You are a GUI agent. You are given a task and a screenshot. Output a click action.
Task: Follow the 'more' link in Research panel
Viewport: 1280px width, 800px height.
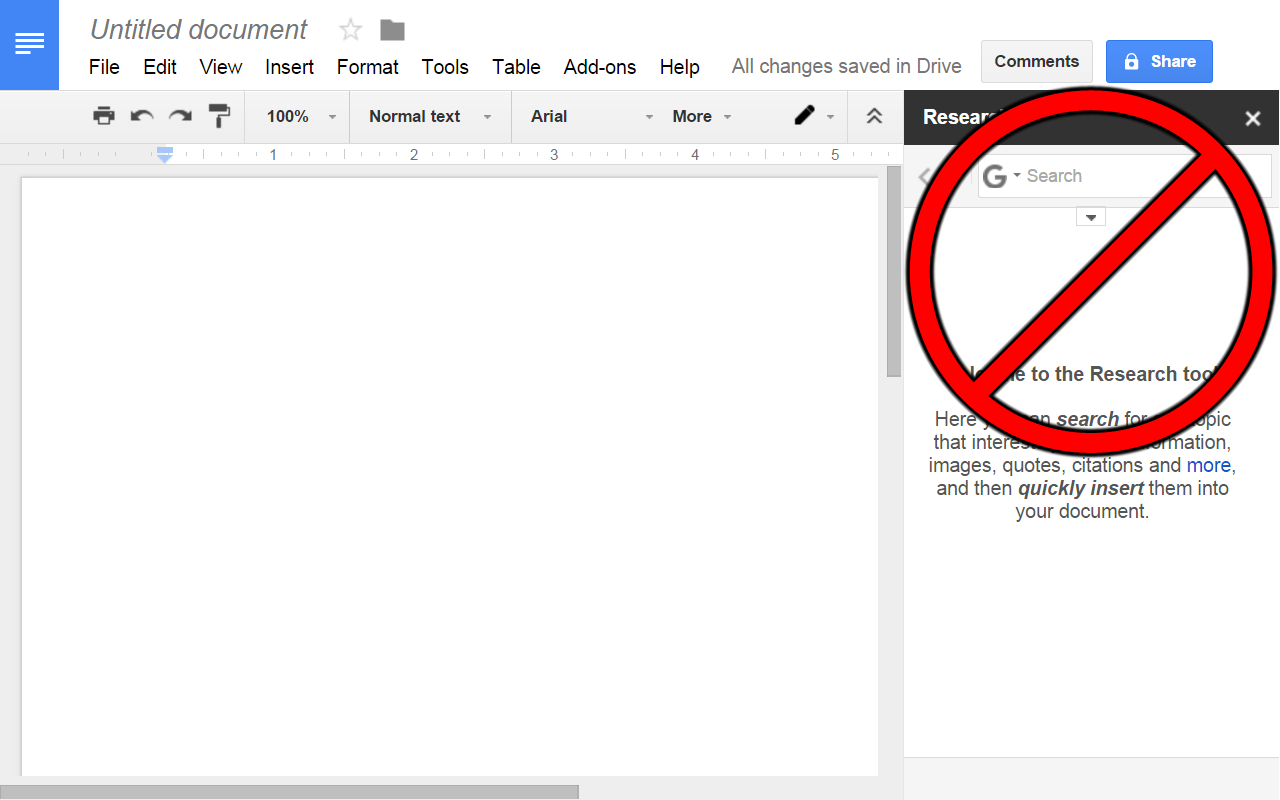tap(1211, 465)
